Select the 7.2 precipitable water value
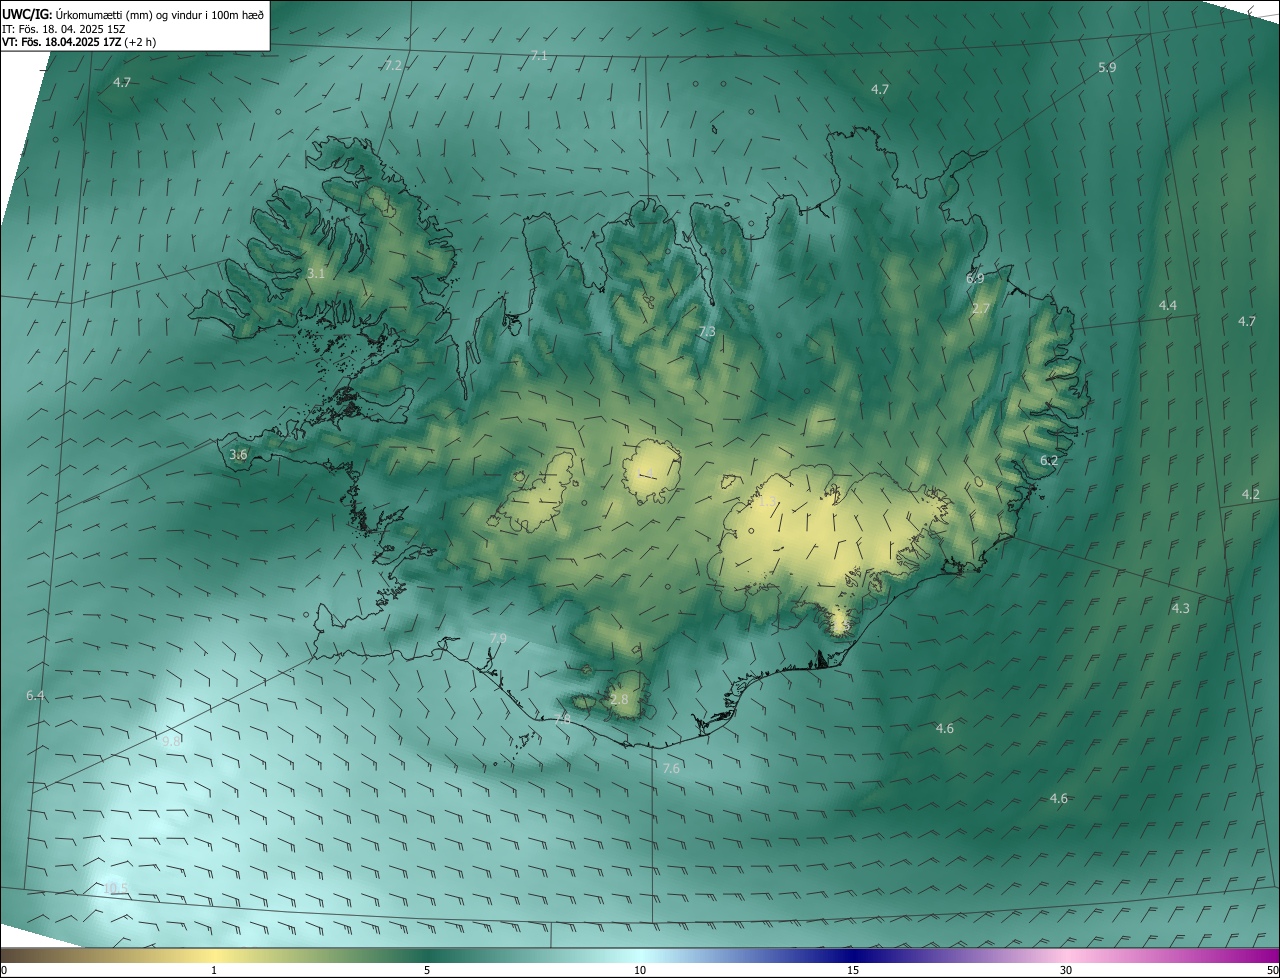Viewport: 1280px width, 978px height. pyautogui.click(x=393, y=65)
